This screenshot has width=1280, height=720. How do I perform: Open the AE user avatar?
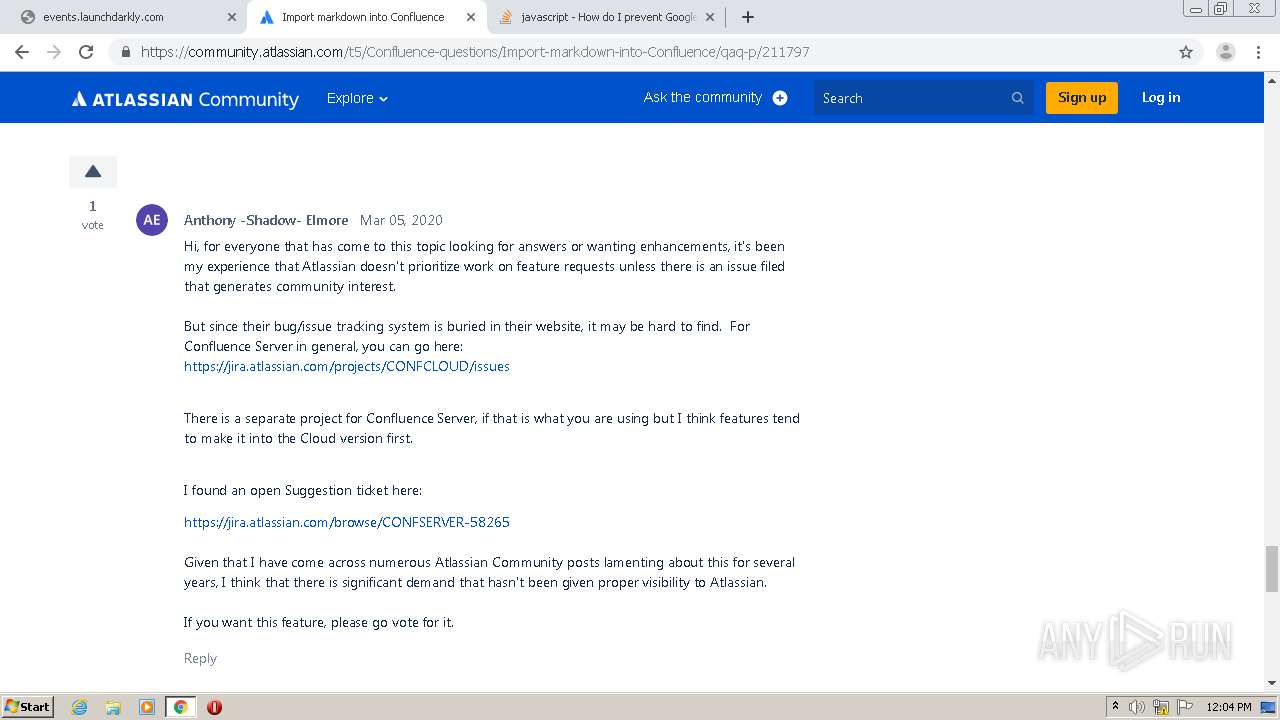152,220
